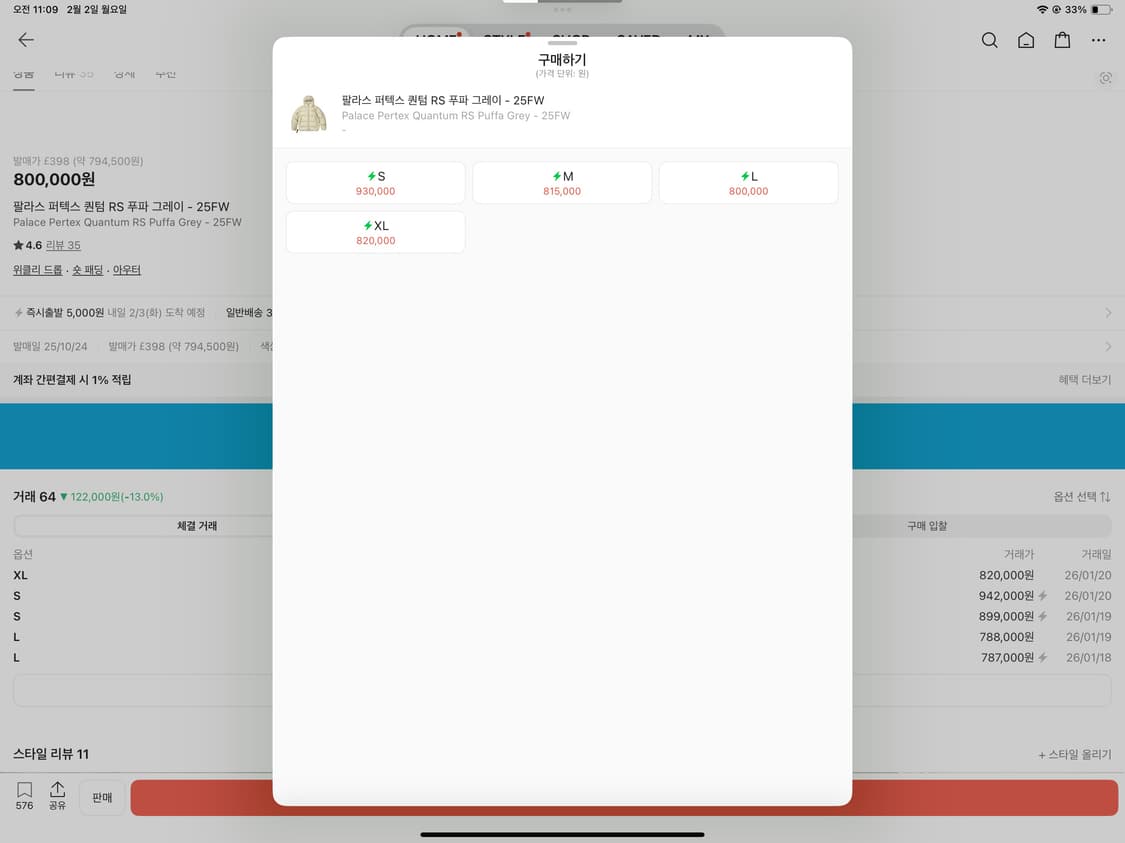
Task: Go home using the house icon
Action: [1026, 40]
